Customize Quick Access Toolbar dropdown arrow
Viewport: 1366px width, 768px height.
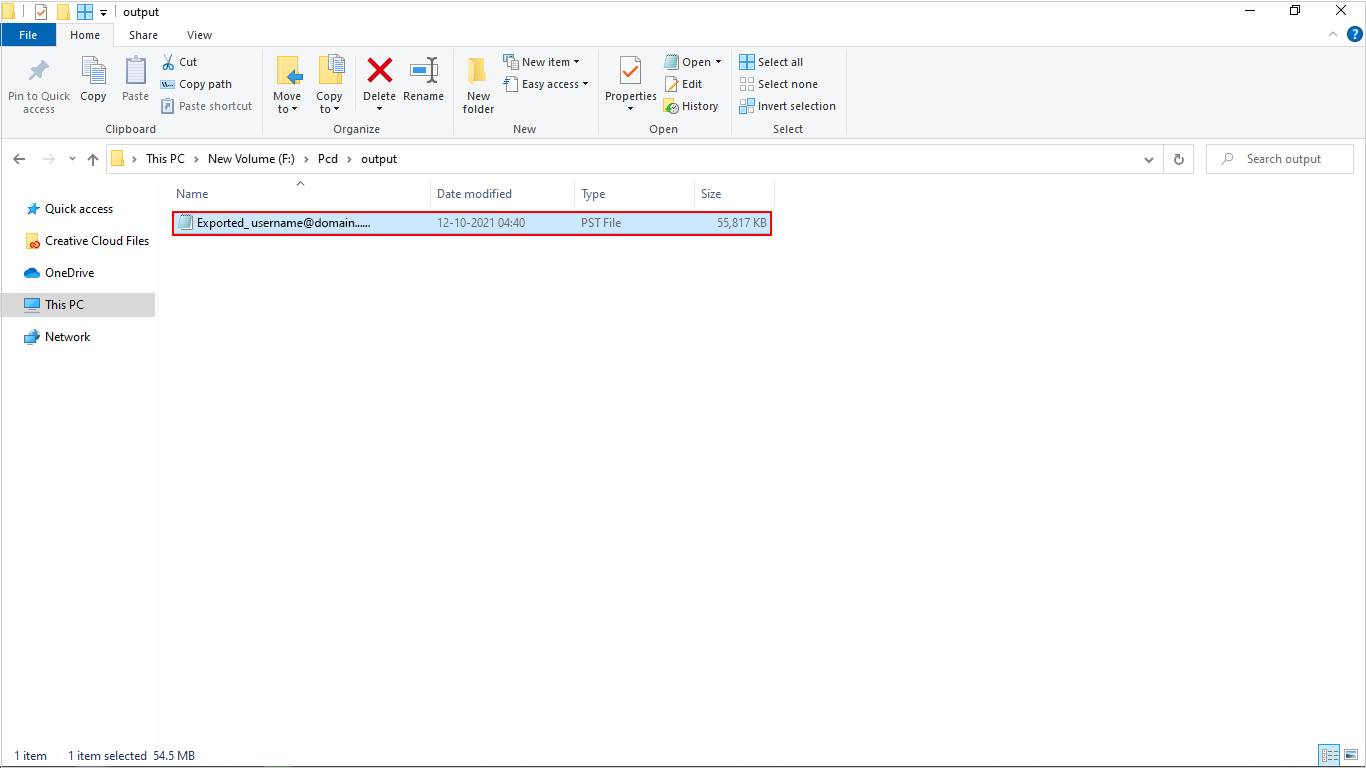103,13
